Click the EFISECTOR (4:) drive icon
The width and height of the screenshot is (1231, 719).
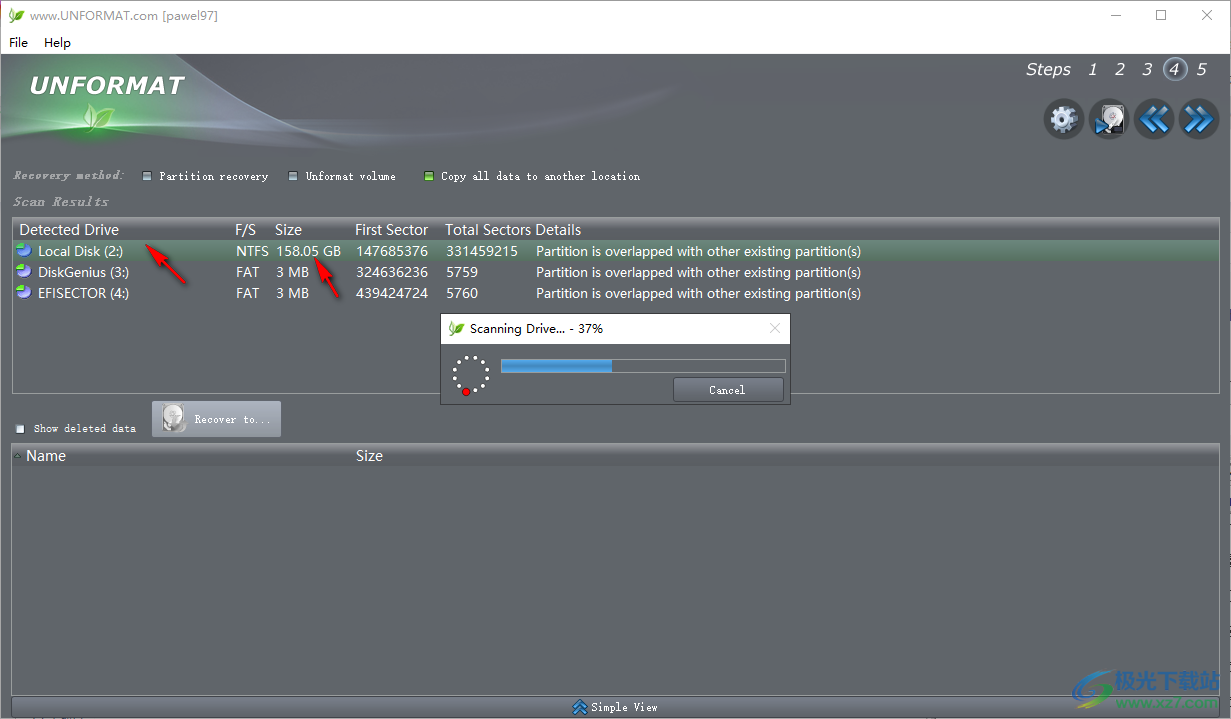point(24,293)
